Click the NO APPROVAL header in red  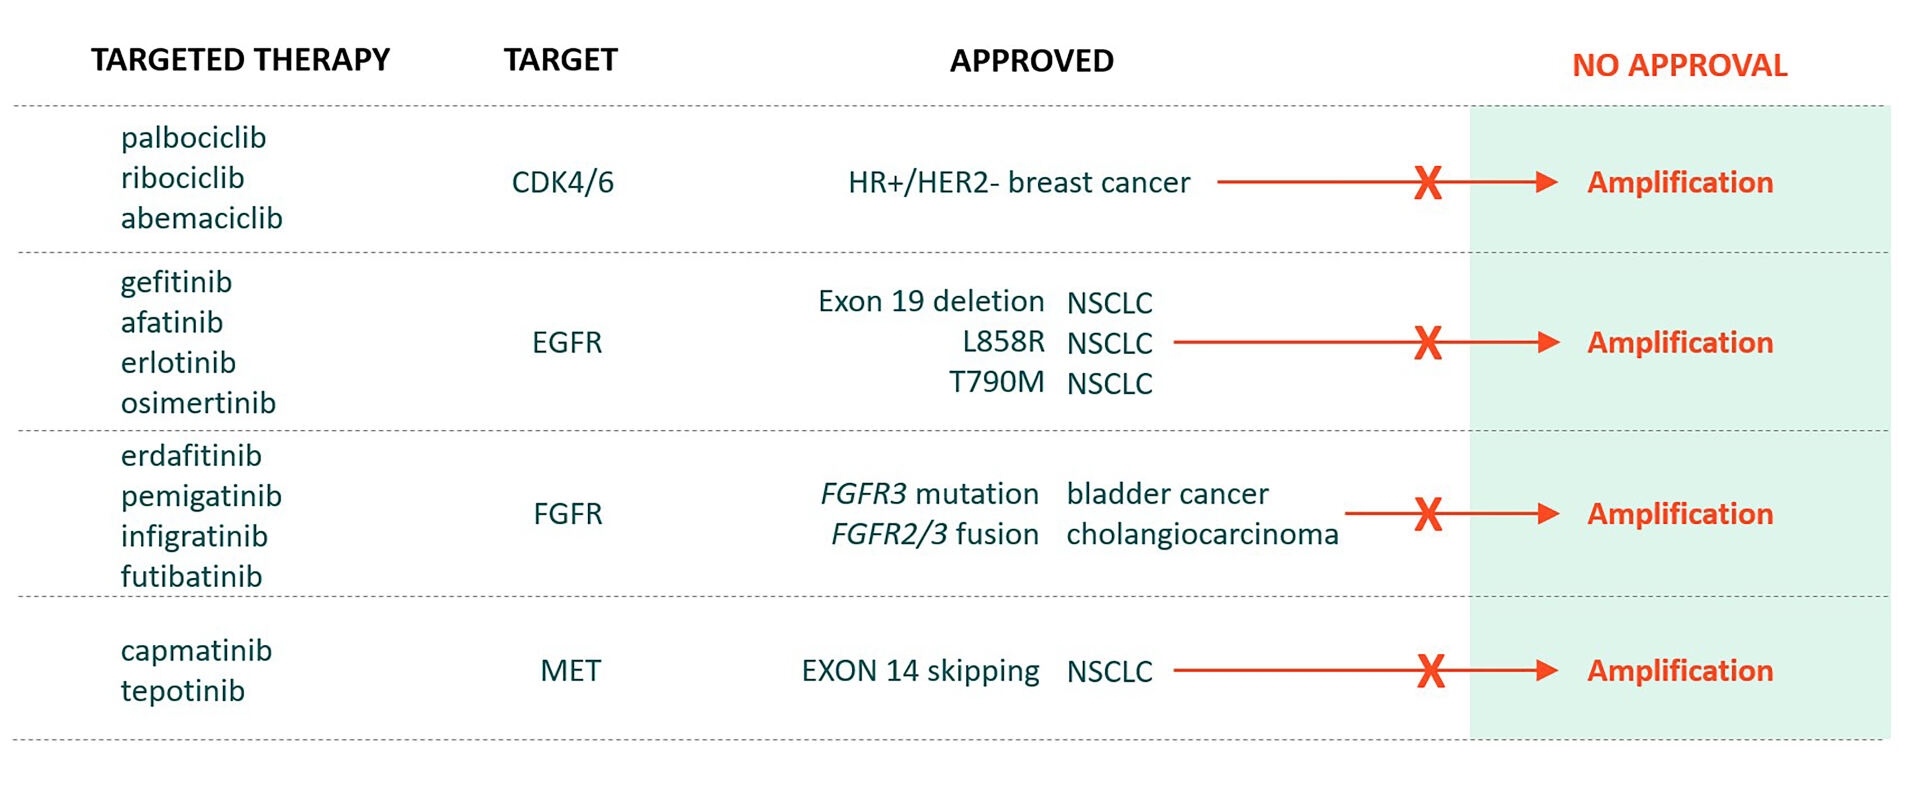(x=1679, y=66)
